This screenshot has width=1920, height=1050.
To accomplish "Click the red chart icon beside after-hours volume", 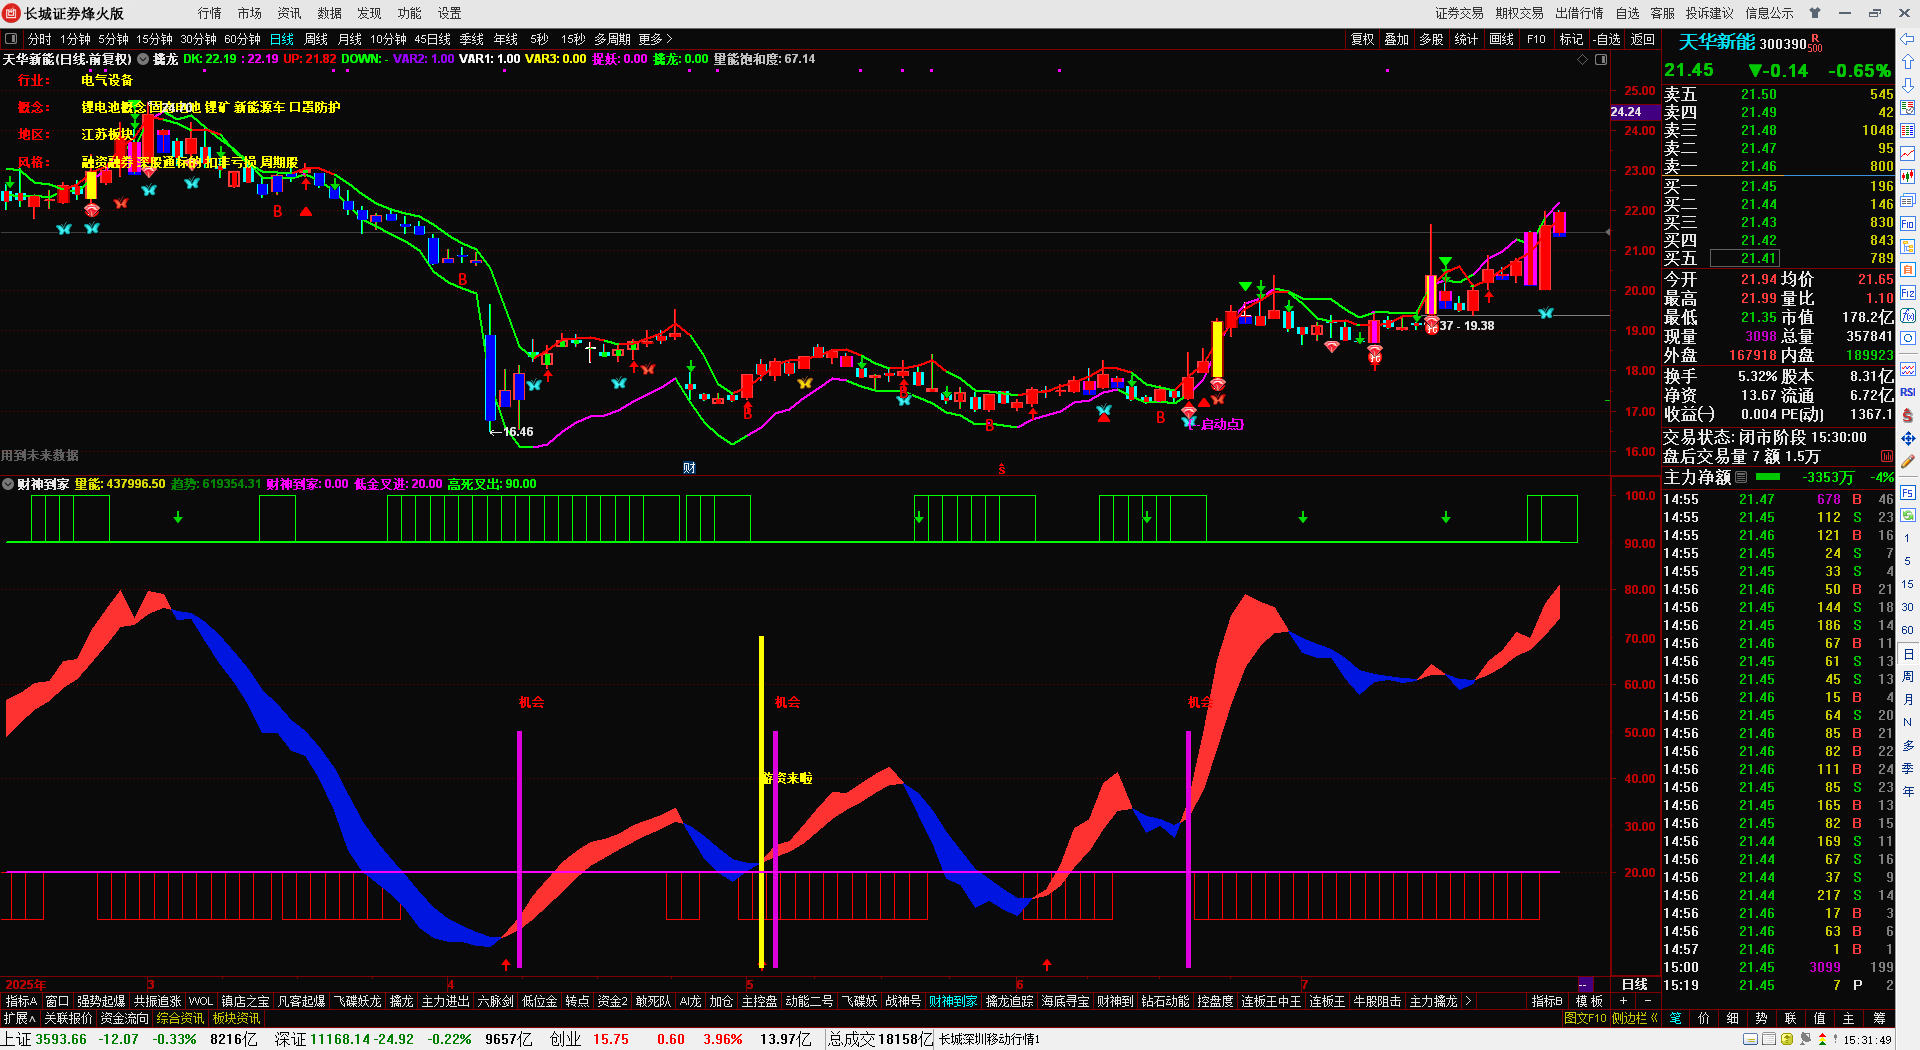I will [x=1887, y=456].
